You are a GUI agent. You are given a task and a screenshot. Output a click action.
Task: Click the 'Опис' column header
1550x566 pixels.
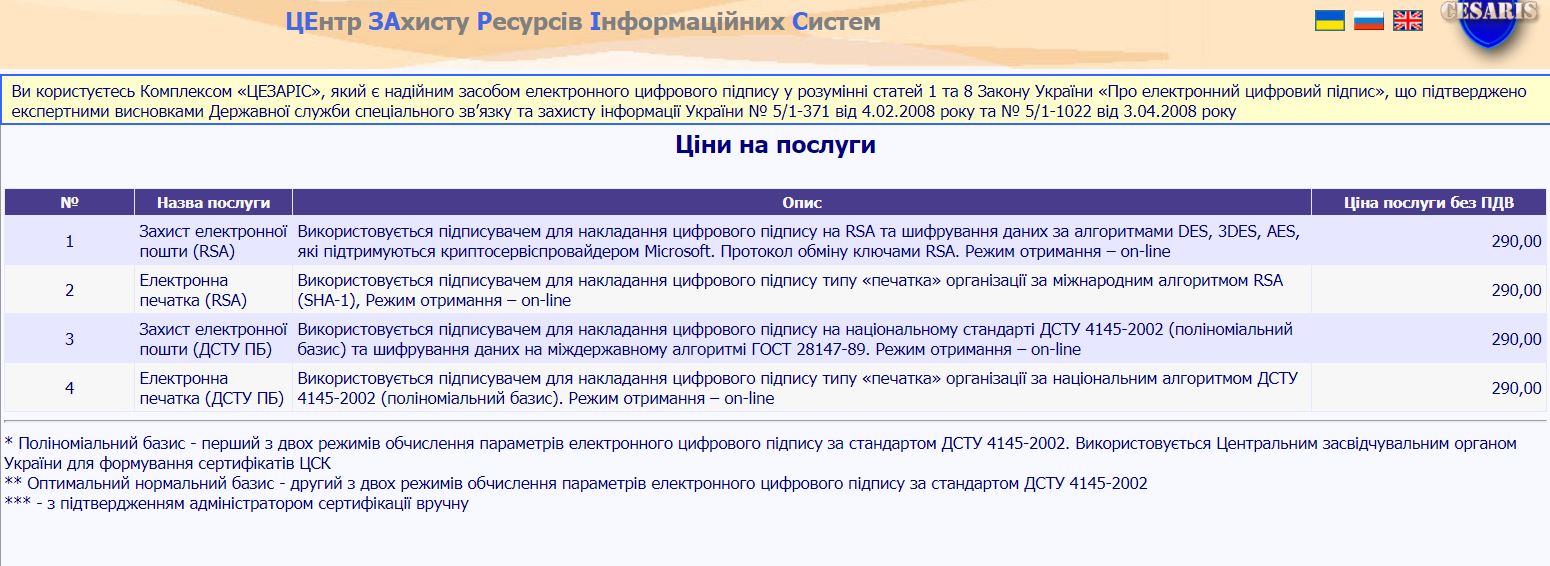point(801,202)
